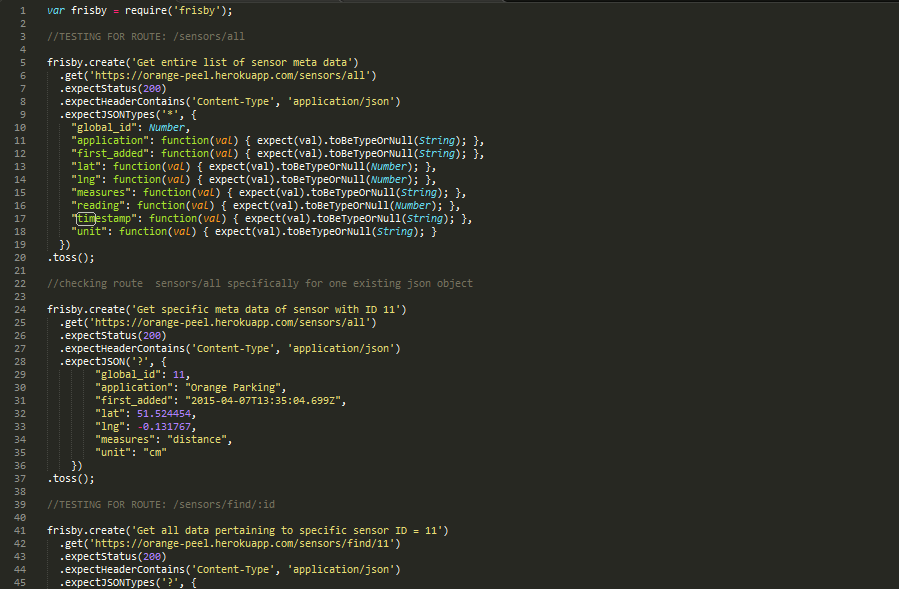Screen dimensions: 899x589
Task: Click gutter line number 36
Action: coord(20,466)
